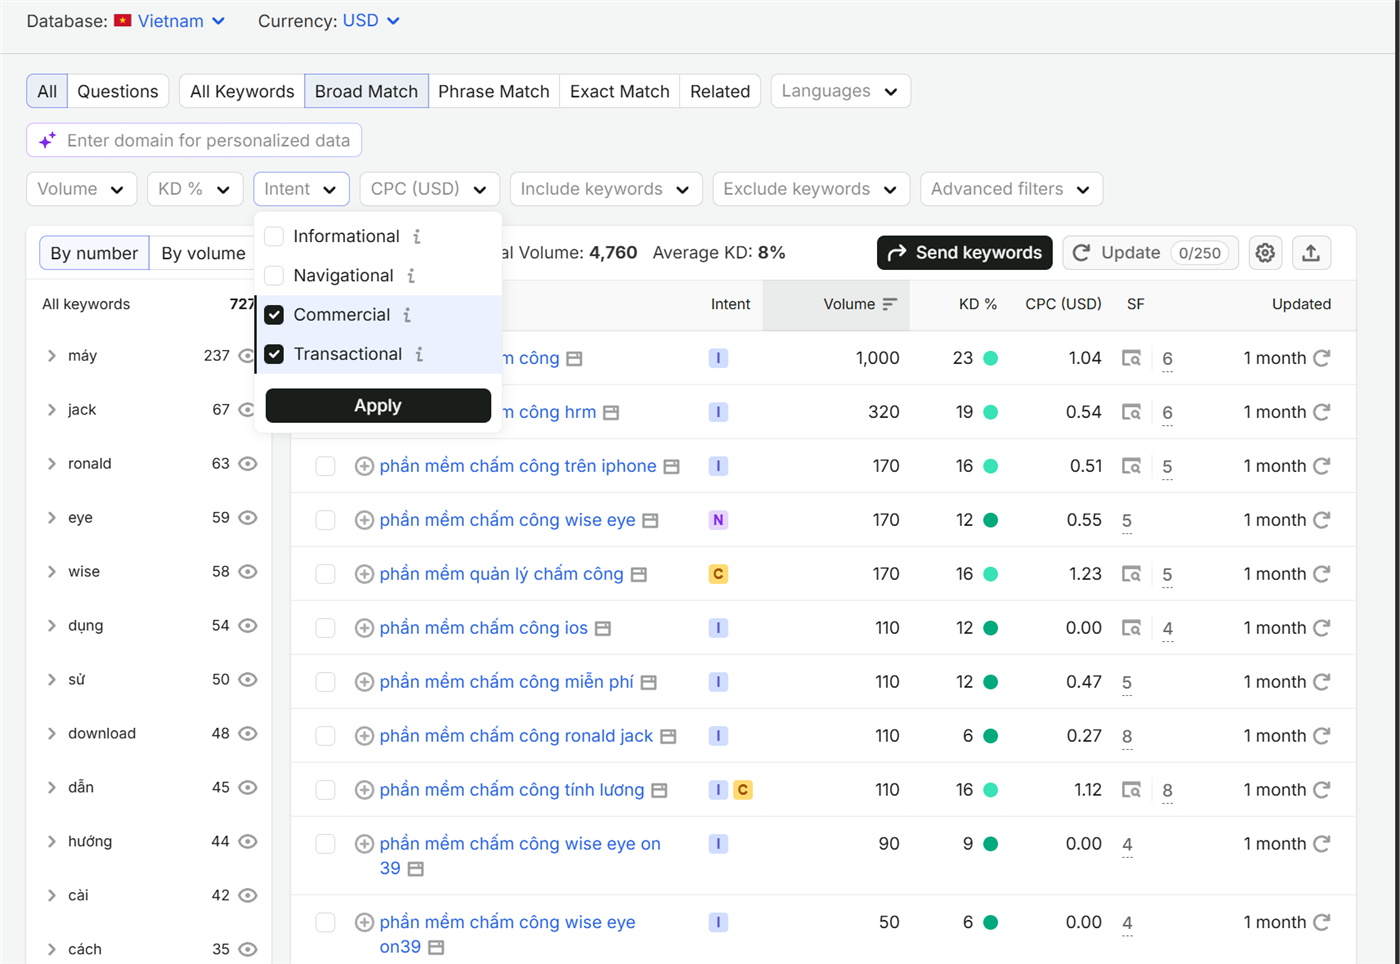This screenshot has height=964, width=1400.
Task: Toggle eye icon for 'download' group
Action: (248, 734)
